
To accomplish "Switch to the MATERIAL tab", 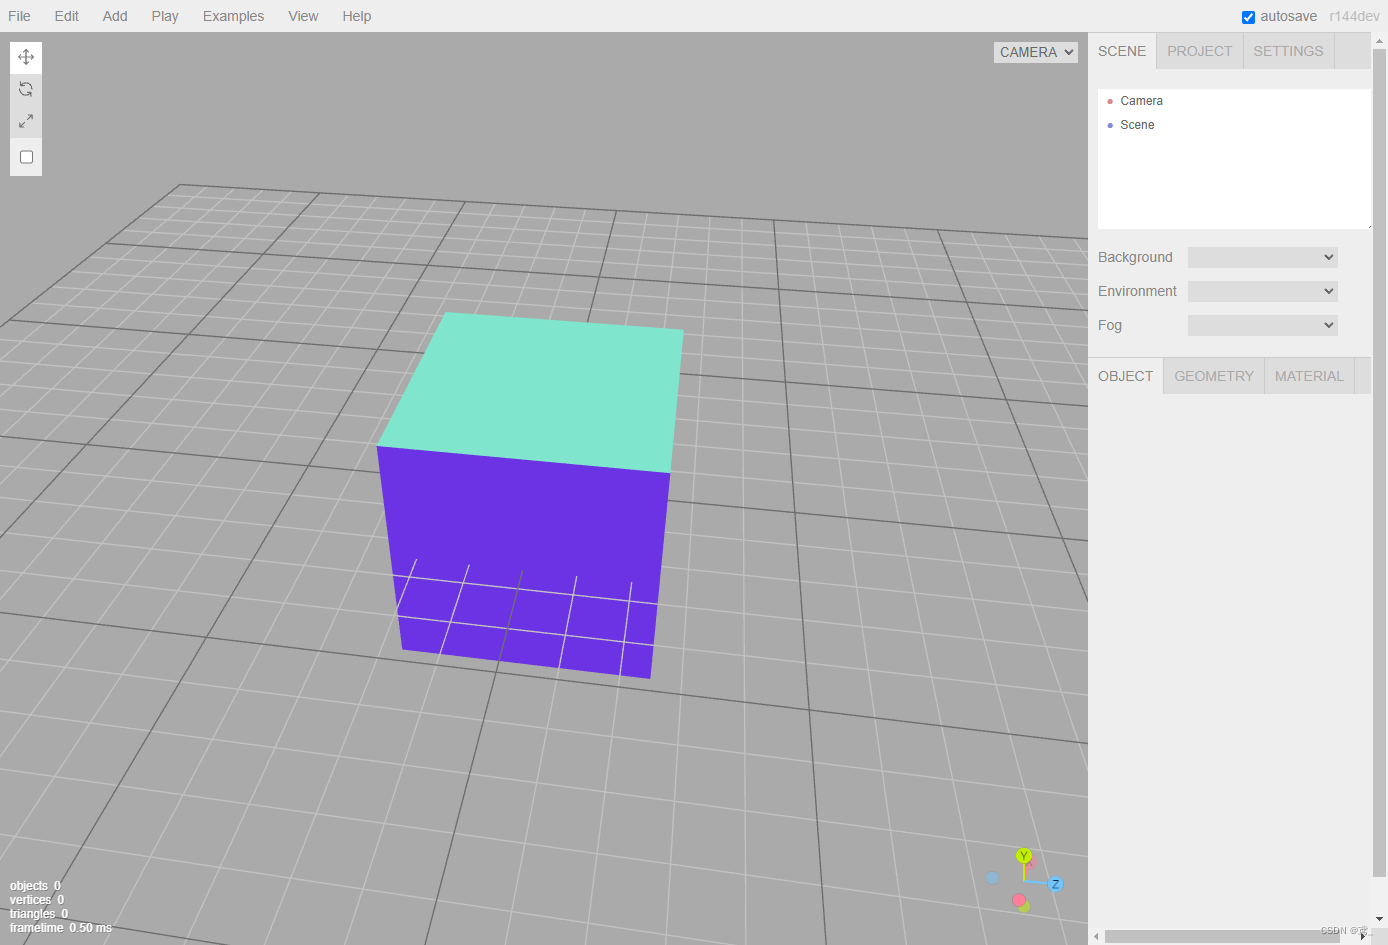I will click(x=1309, y=376).
